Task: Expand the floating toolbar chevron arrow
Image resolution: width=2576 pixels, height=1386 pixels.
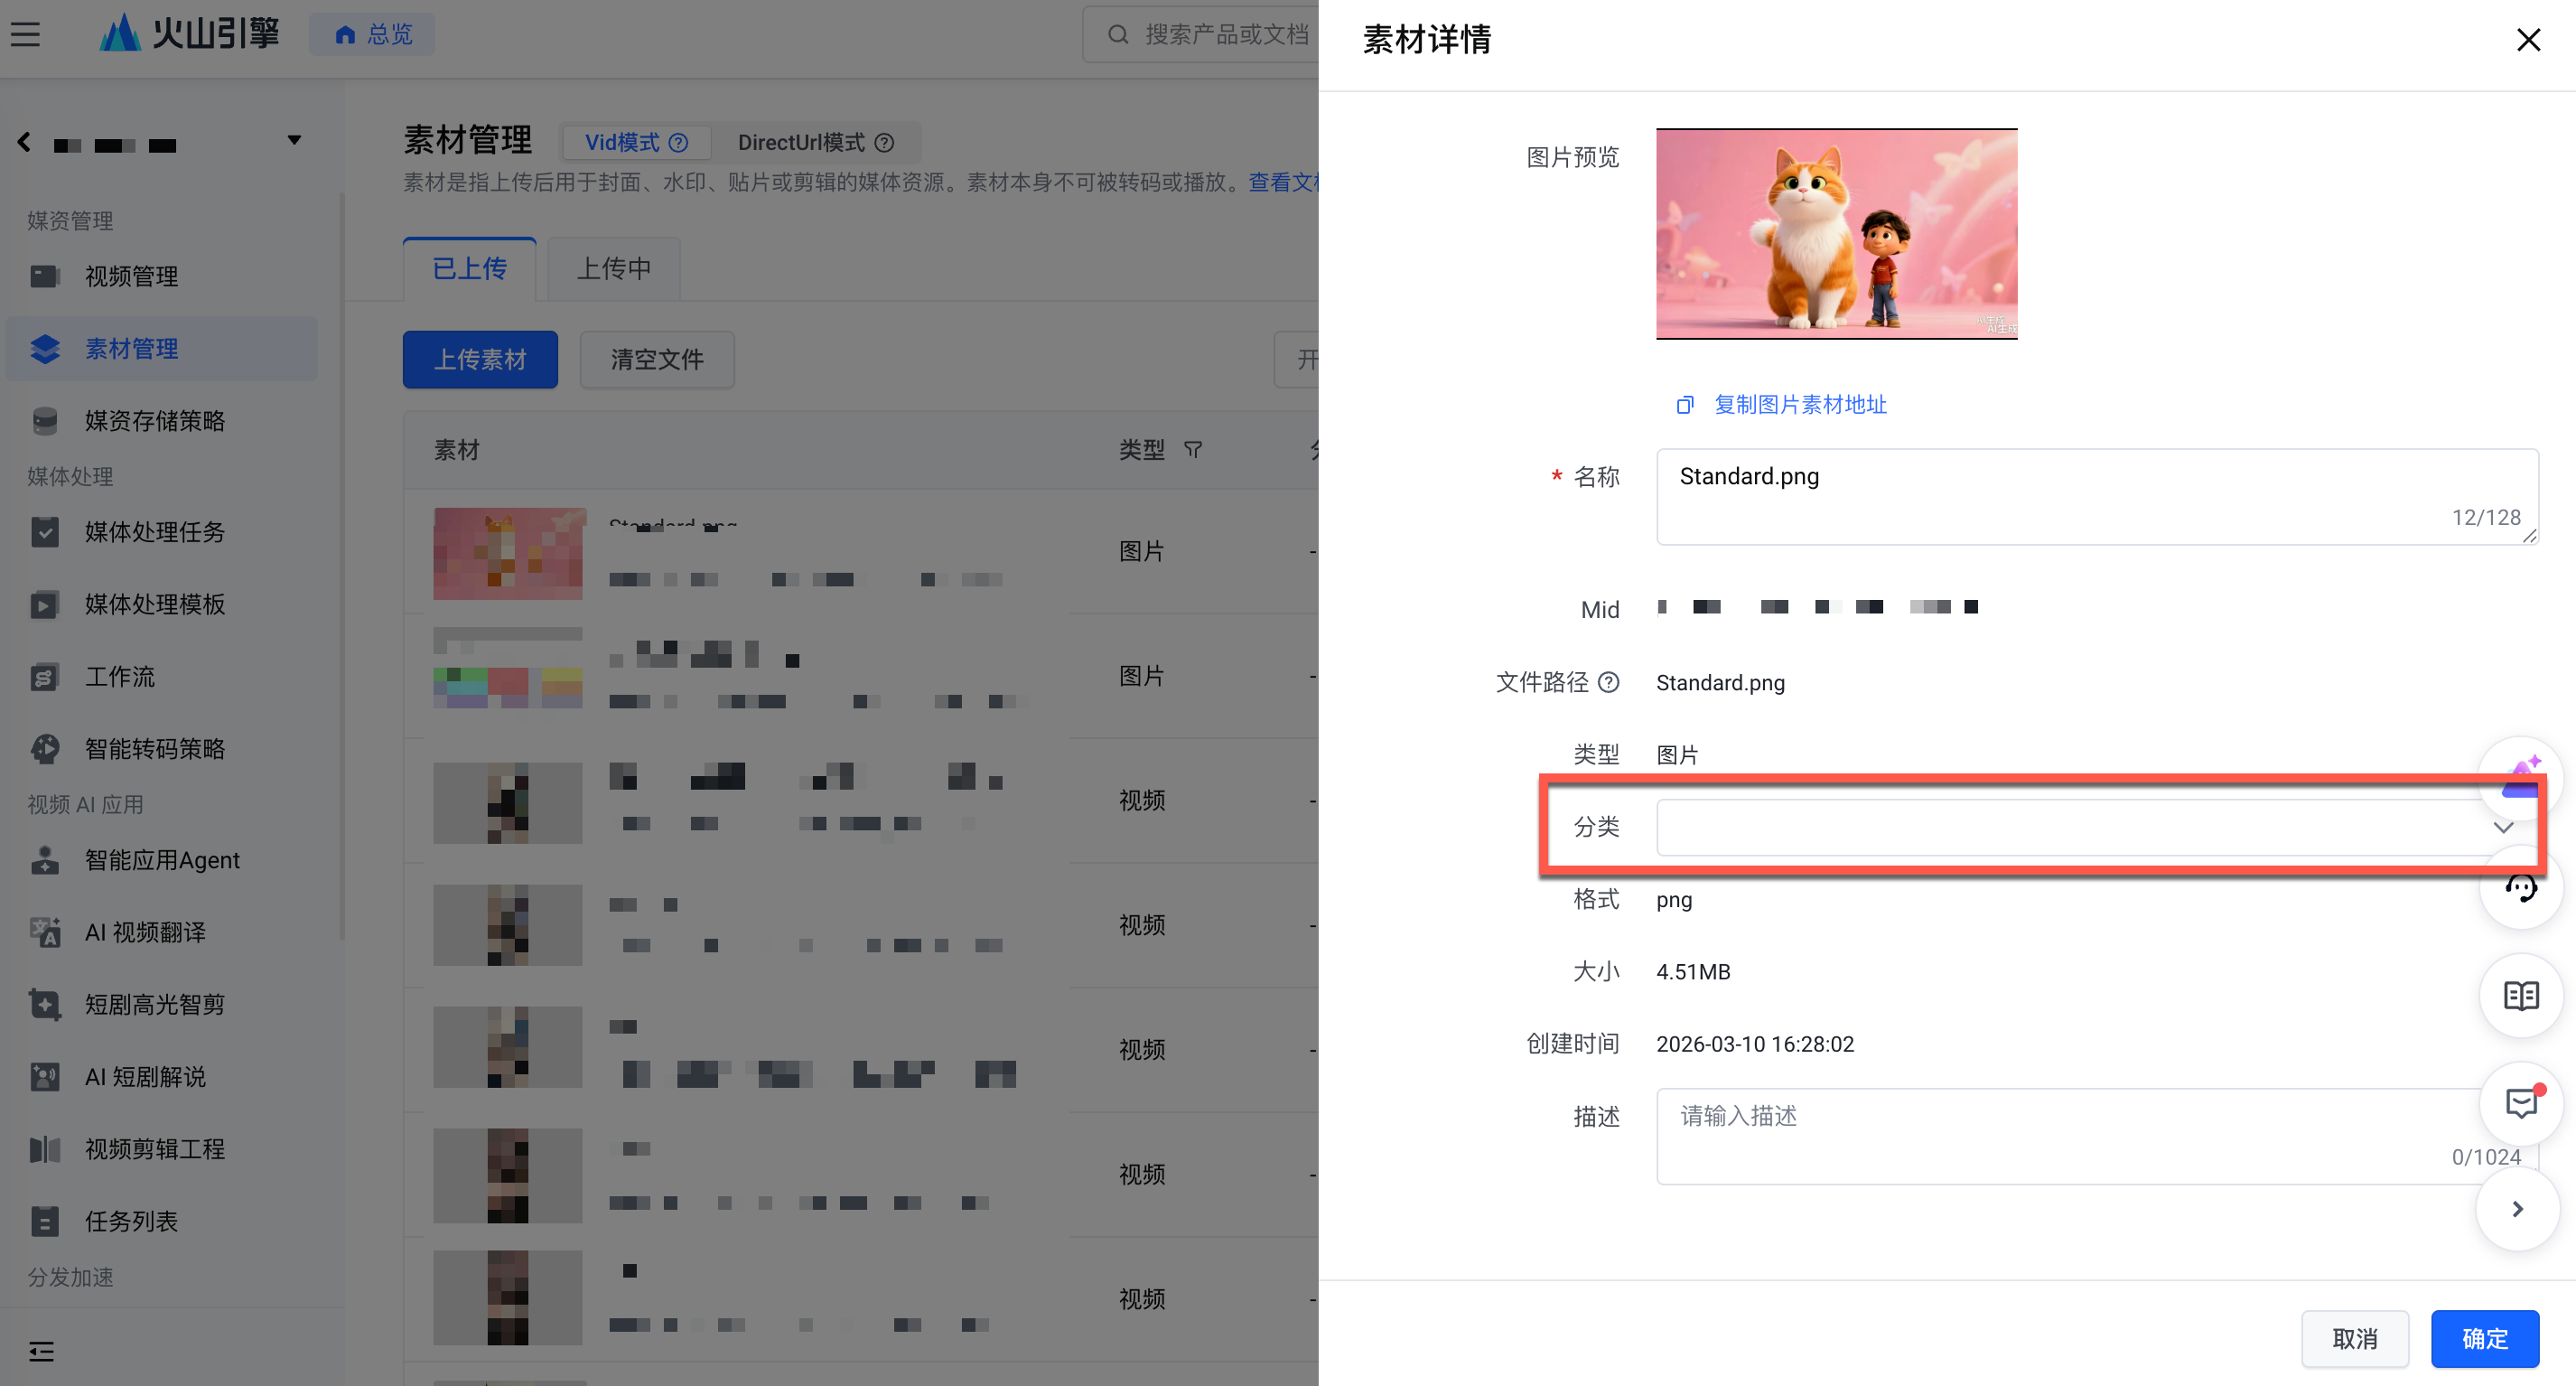Action: click(x=2517, y=1209)
